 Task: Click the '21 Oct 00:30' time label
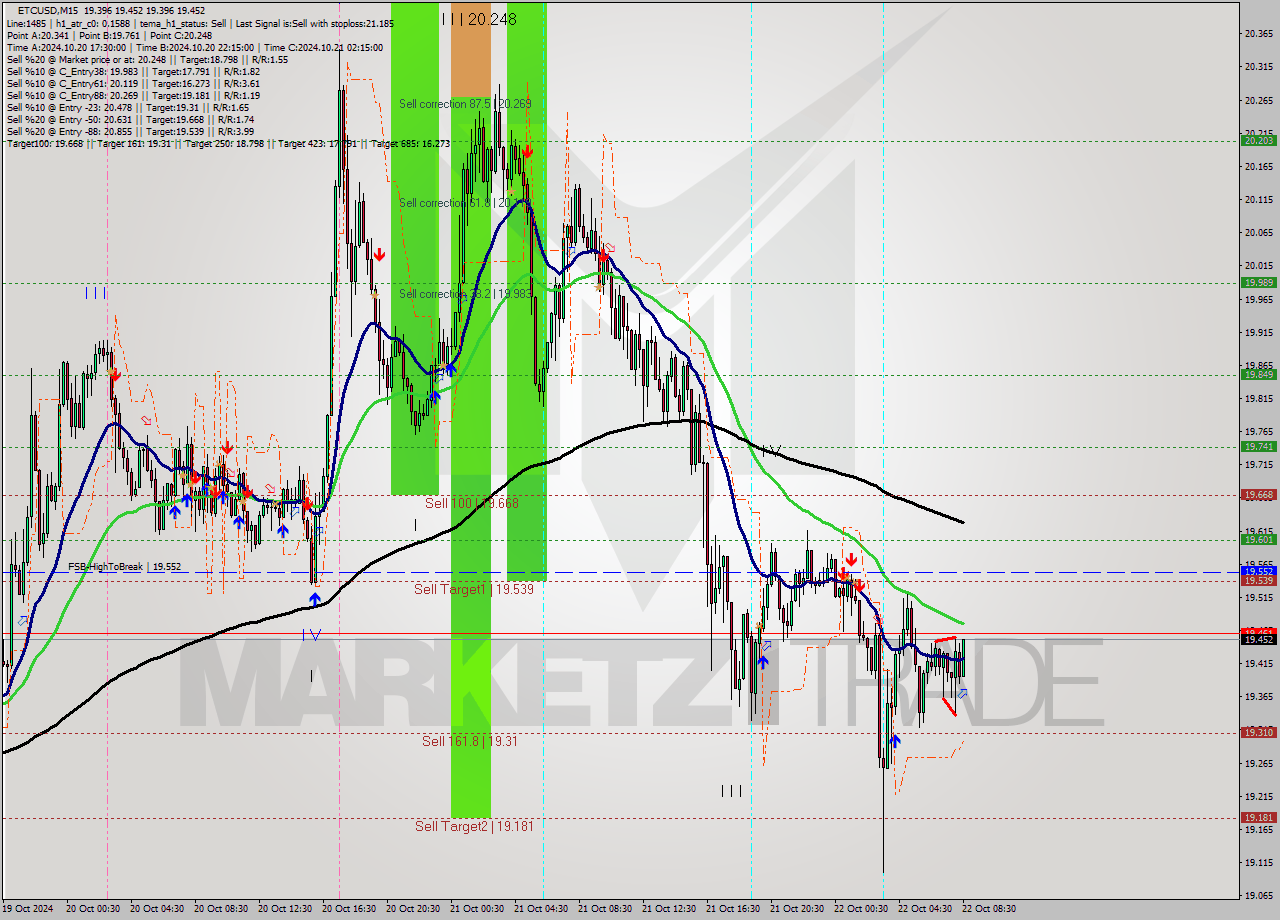(x=477, y=909)
